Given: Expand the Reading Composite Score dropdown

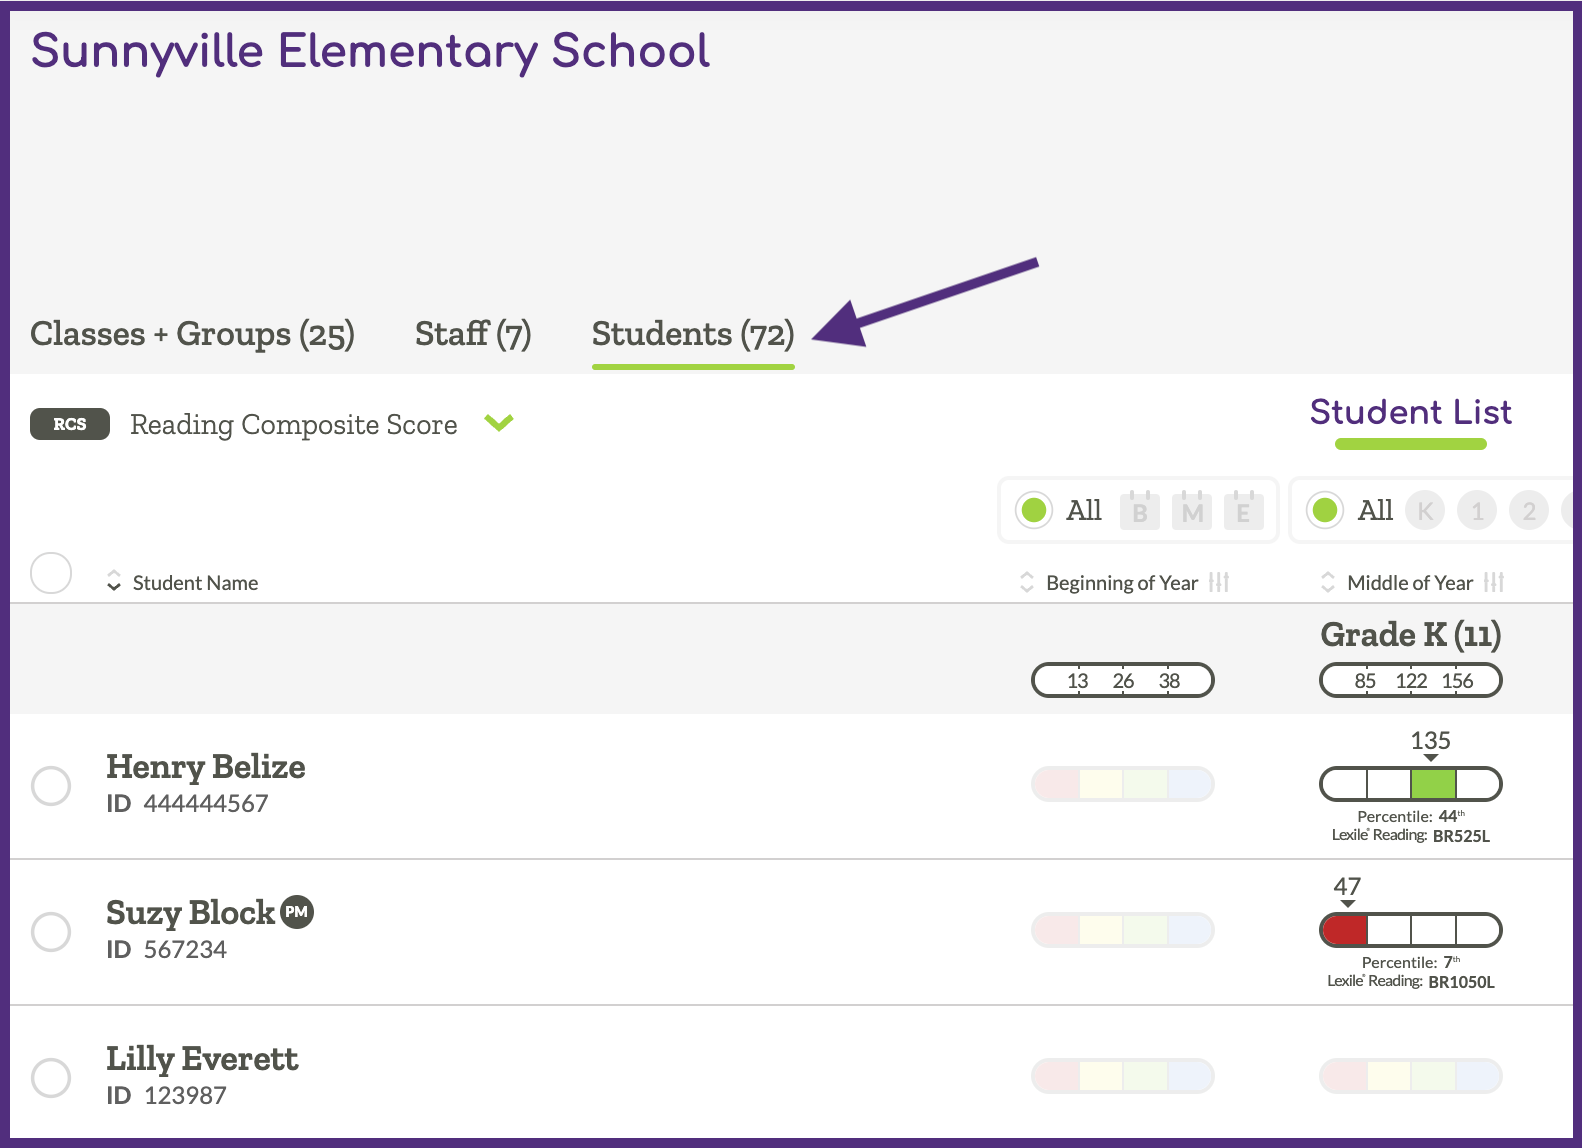Looking at the screenshot, I should pyautogui.click(x=500, y=424).
